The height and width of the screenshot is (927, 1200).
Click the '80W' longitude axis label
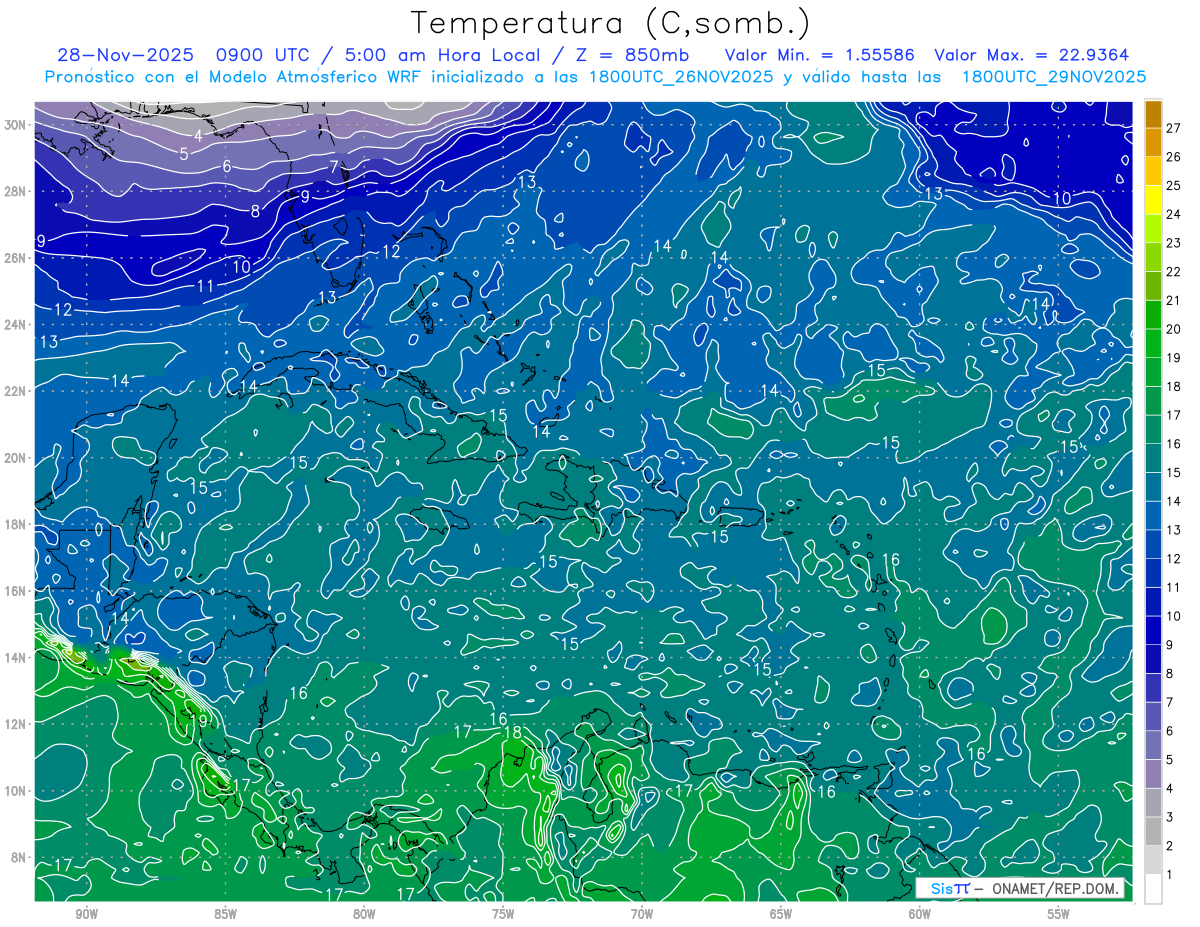click(364, 914)
